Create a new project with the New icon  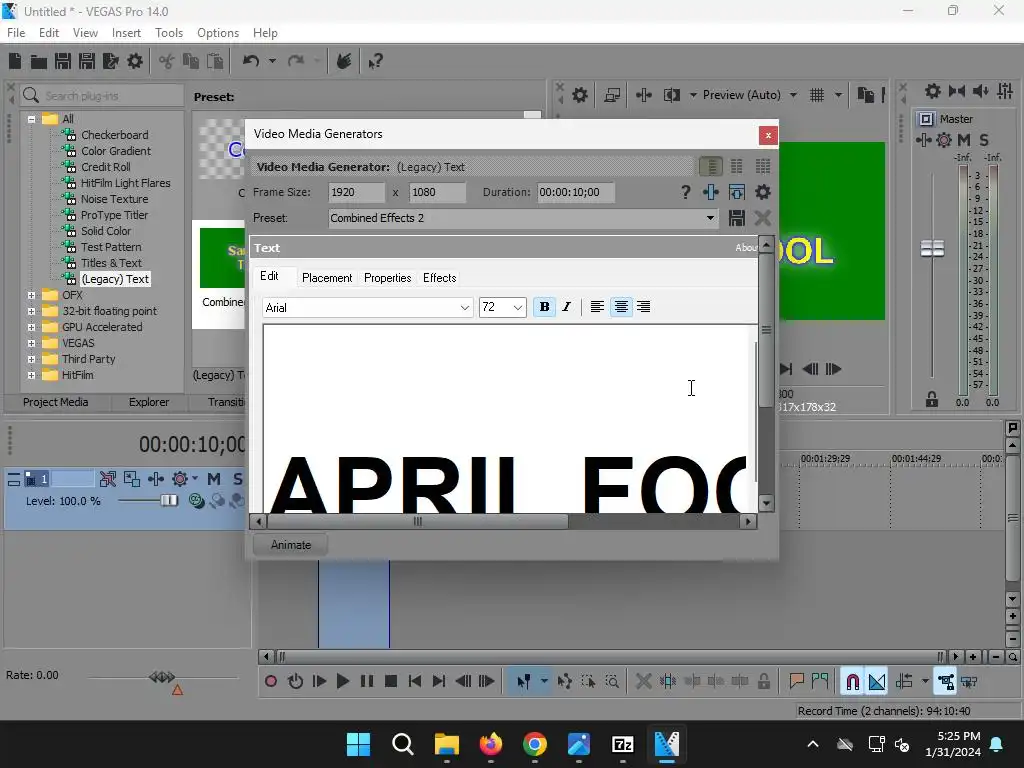pyautogui.click(x=15, y=61)
